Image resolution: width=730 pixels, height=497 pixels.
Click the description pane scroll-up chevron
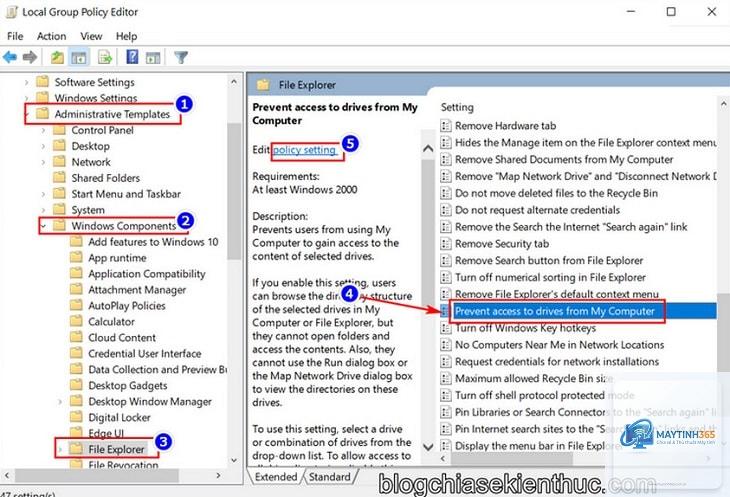click(x=428, y=149)
